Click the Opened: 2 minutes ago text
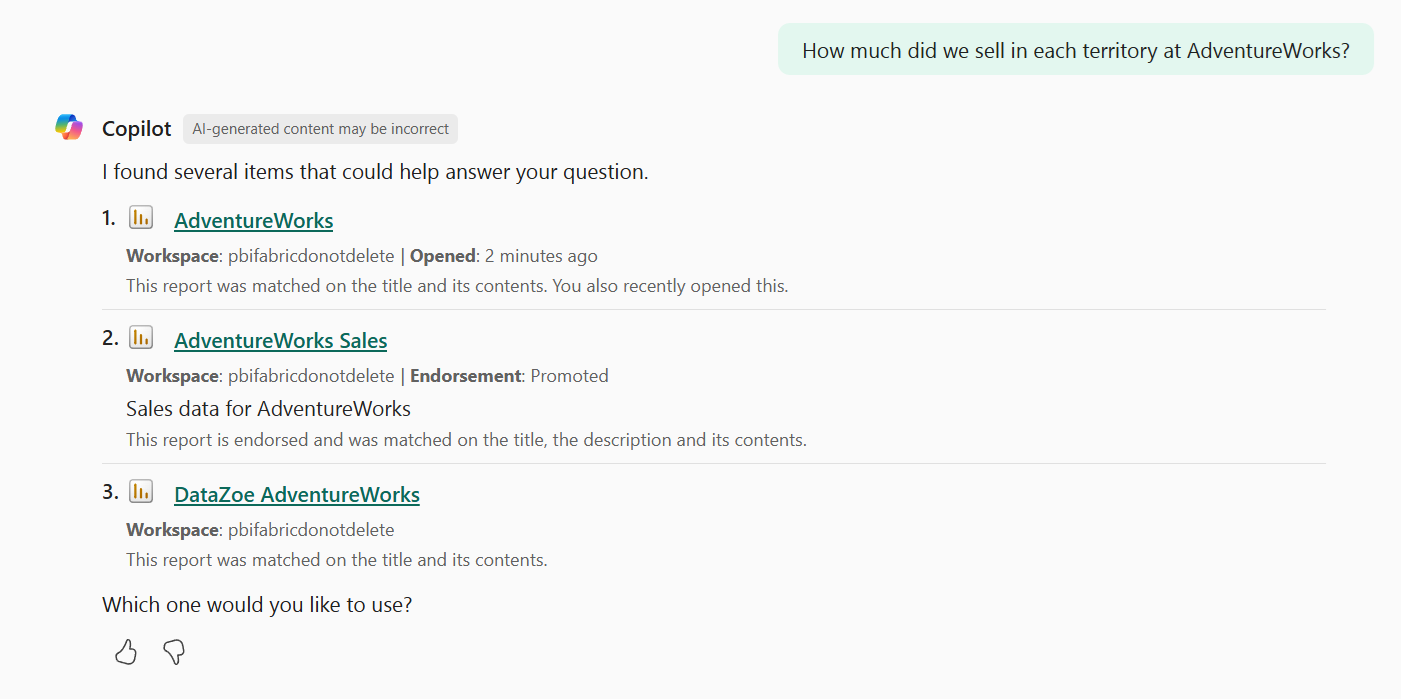The width and height of the screenshot is (1401, 699). (x=504, y=256)
